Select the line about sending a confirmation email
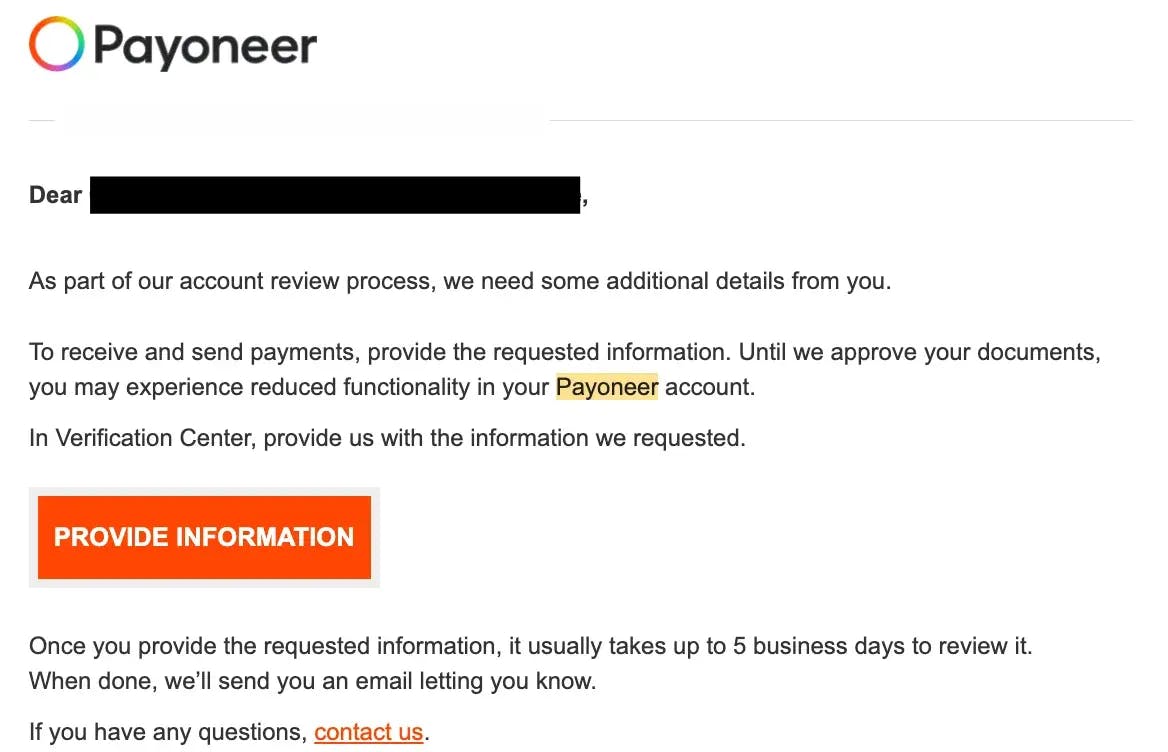Image resolution: width=1168 pixels, height=752 pixels. [x=310, y=680]
